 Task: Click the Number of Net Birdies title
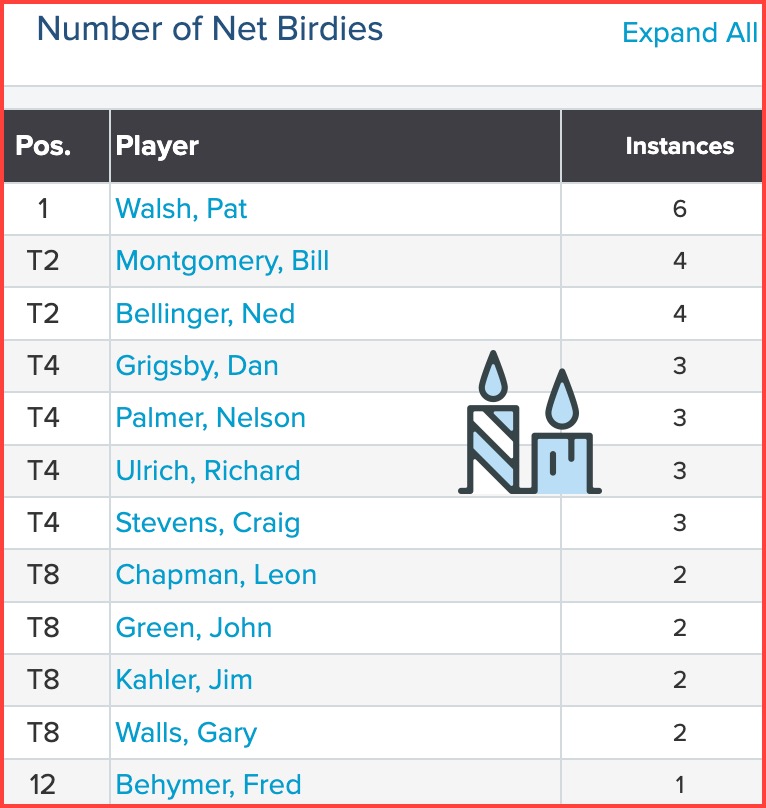click(210, 29)
